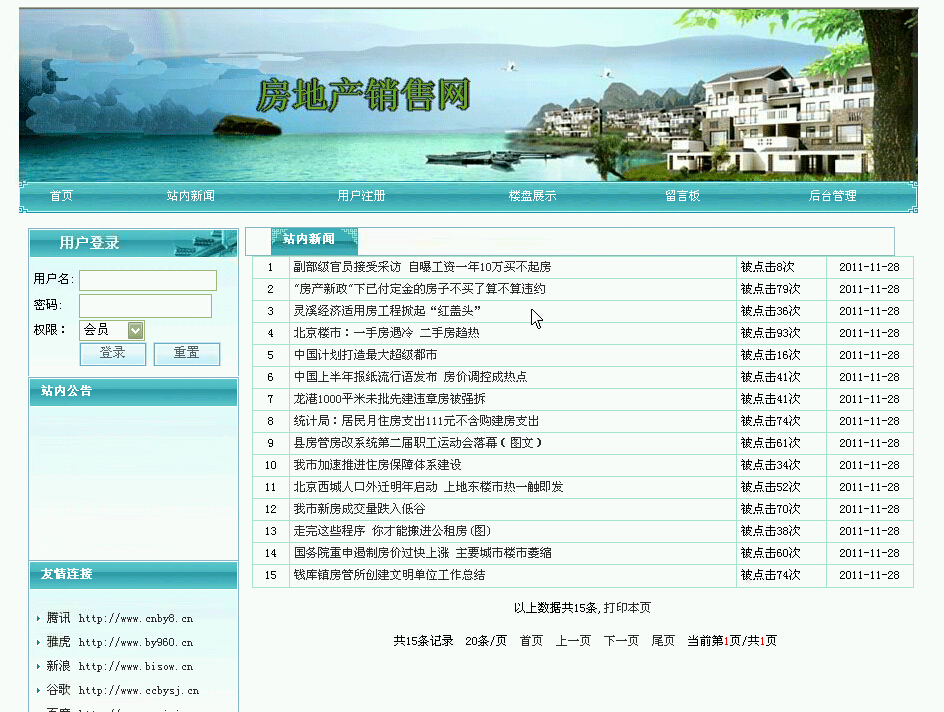Click the 房地产销售网 site title banner
This screenshot has width=944, height=712.
[x=363, y=95]
